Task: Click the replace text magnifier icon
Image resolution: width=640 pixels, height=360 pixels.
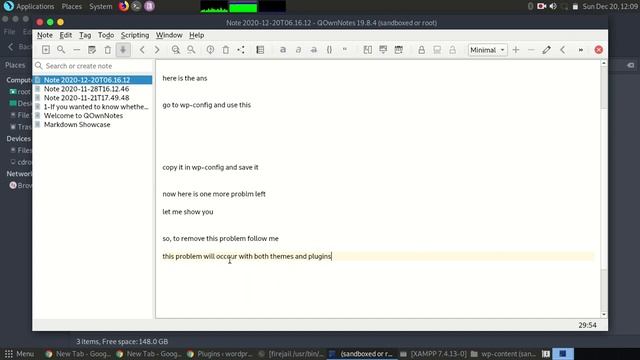Action: (x=191, y=50)
